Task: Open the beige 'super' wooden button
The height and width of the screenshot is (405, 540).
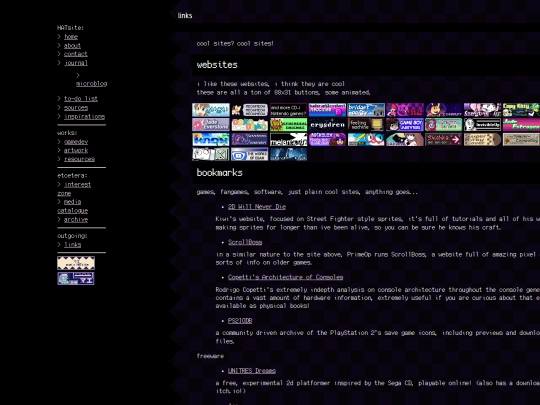Action: (x=482, y=139)
